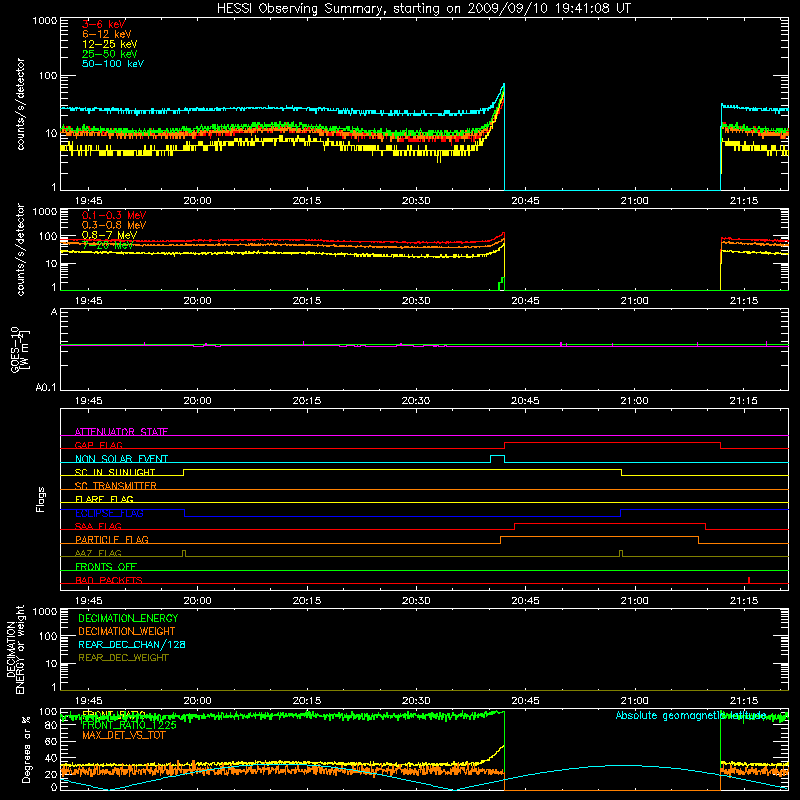Click the A0.1 label on the GOES axis
This screenshot has width=800, height=800.
click(46, 388)
